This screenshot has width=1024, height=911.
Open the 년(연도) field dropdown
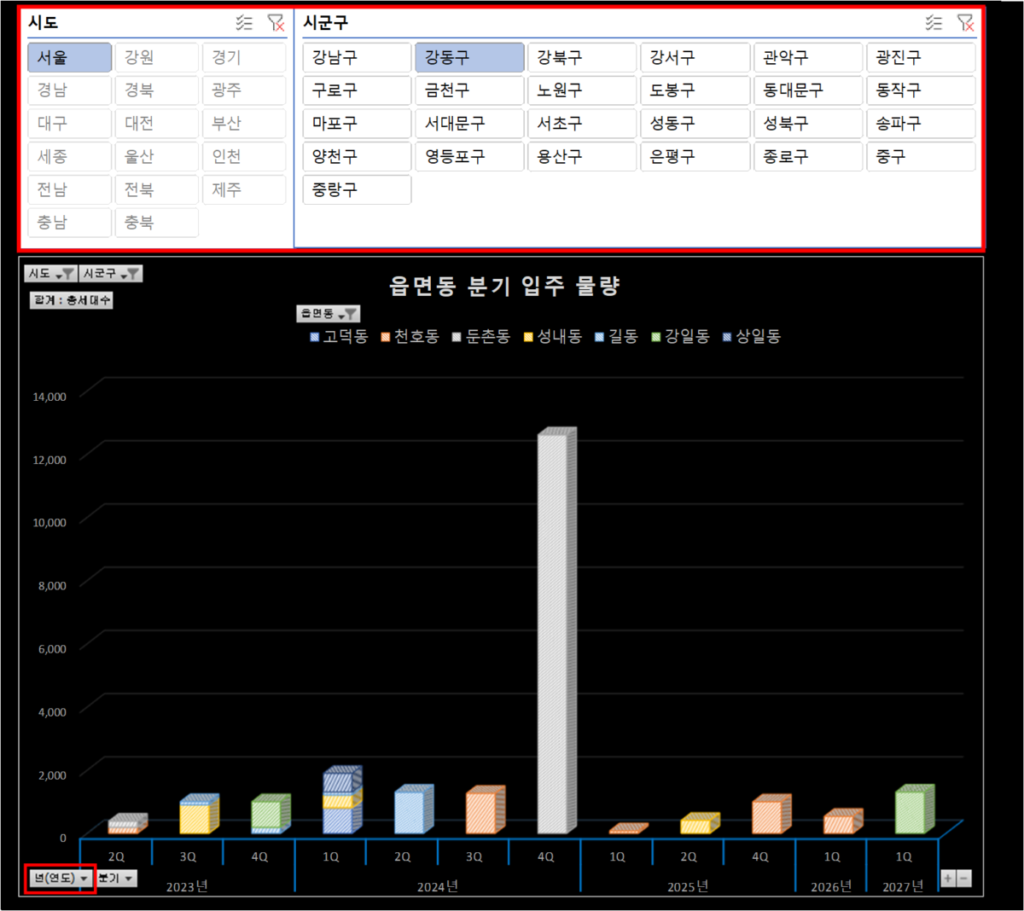(61, 878)
